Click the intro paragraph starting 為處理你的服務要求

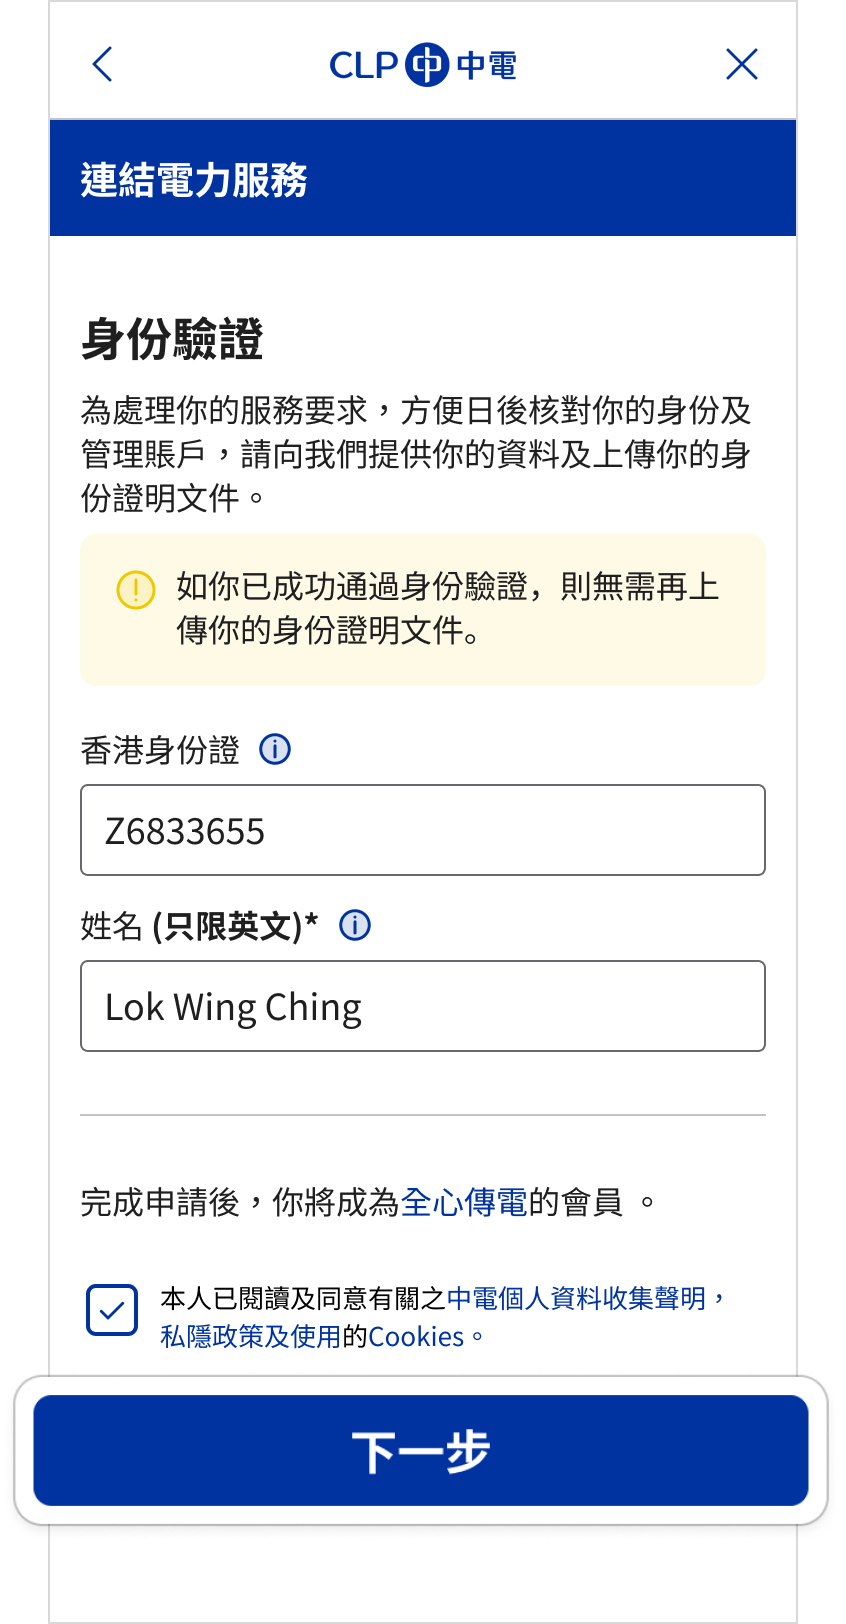(416, 454)
